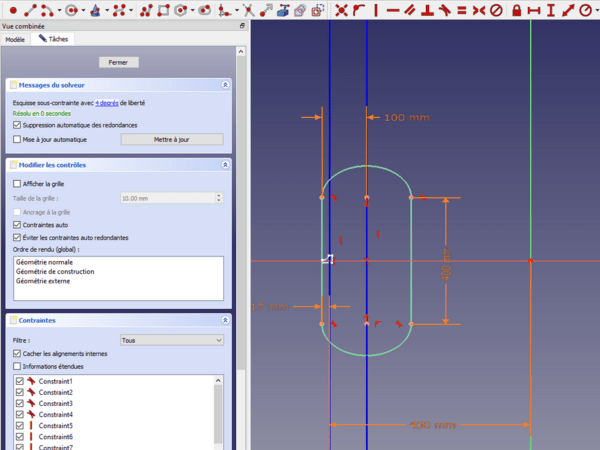Uncheck Constraint1 in the constraints list
This screenshot has height=450, width=600.
point(20,382)
